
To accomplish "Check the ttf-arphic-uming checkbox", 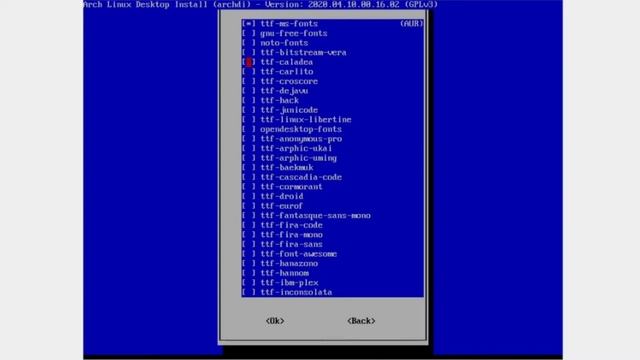I will pos(249,158).
